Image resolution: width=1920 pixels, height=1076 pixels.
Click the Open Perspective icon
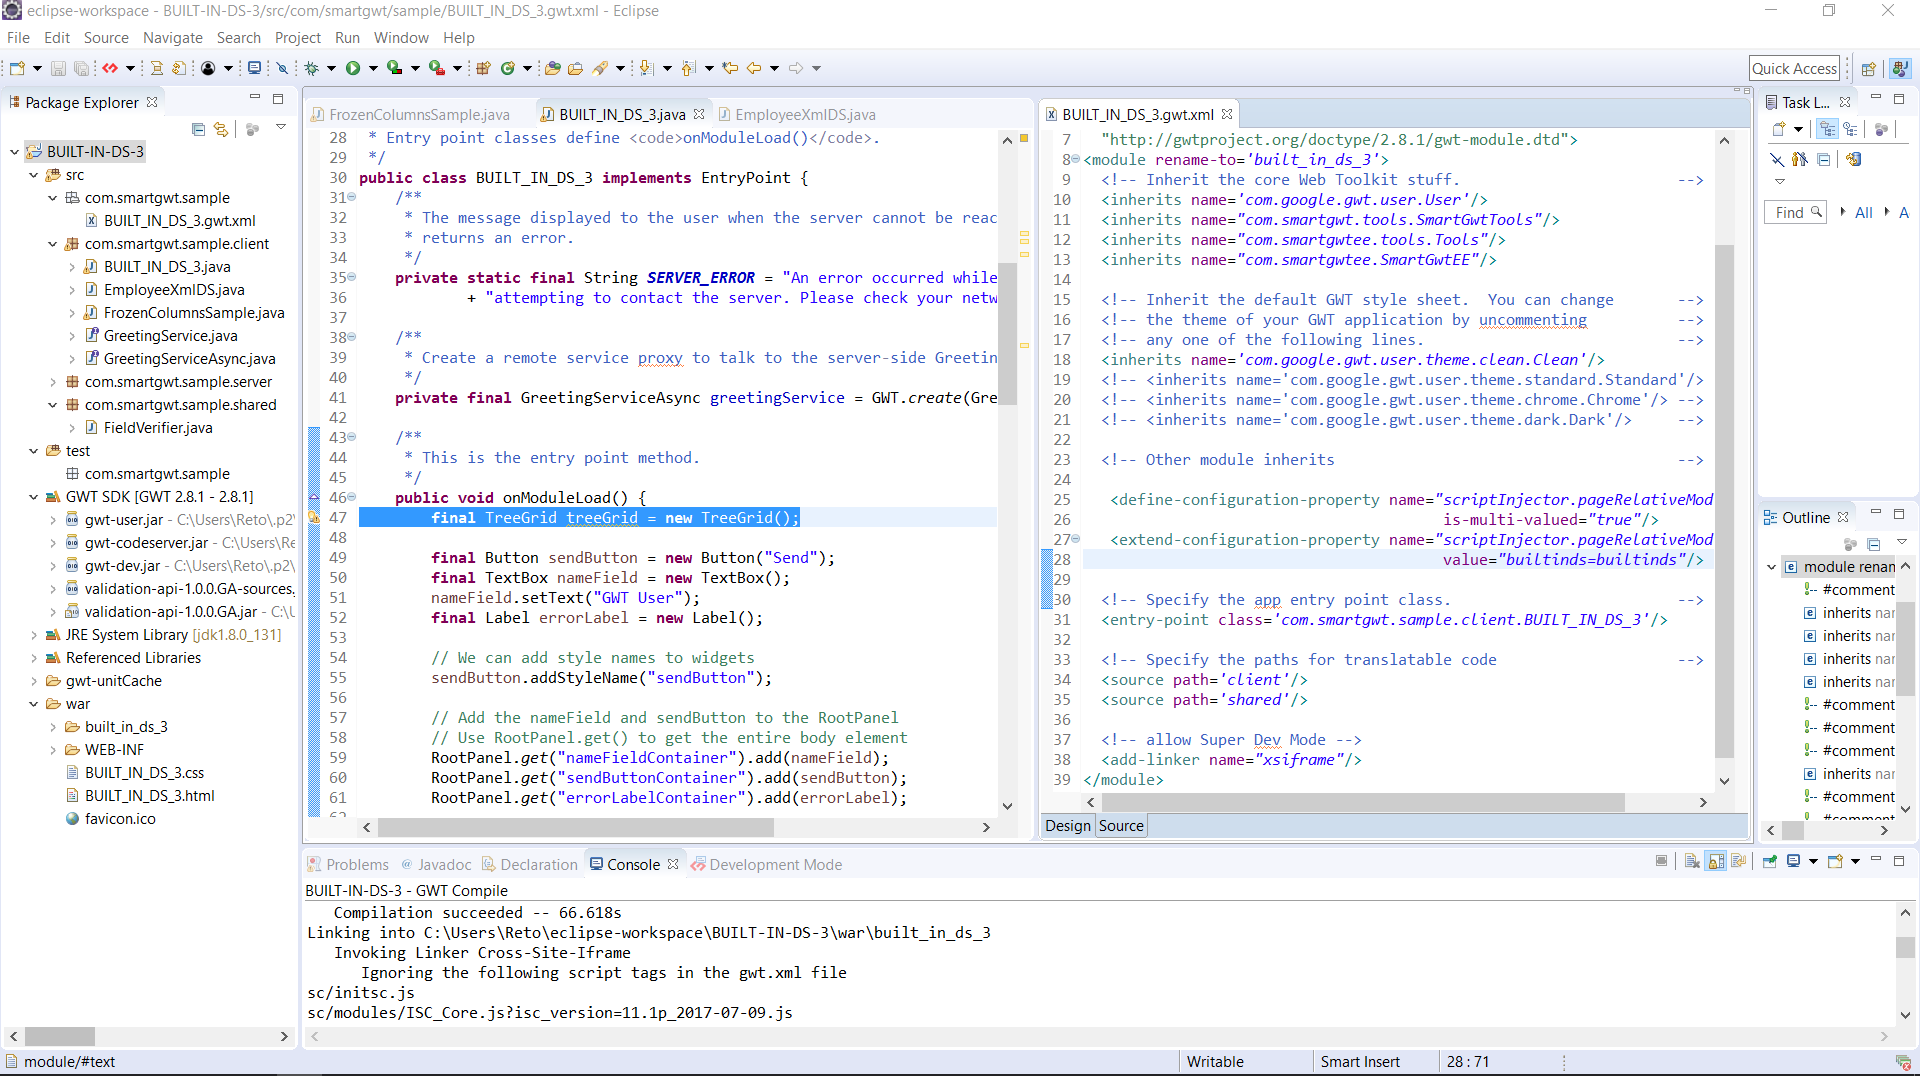1868,69
